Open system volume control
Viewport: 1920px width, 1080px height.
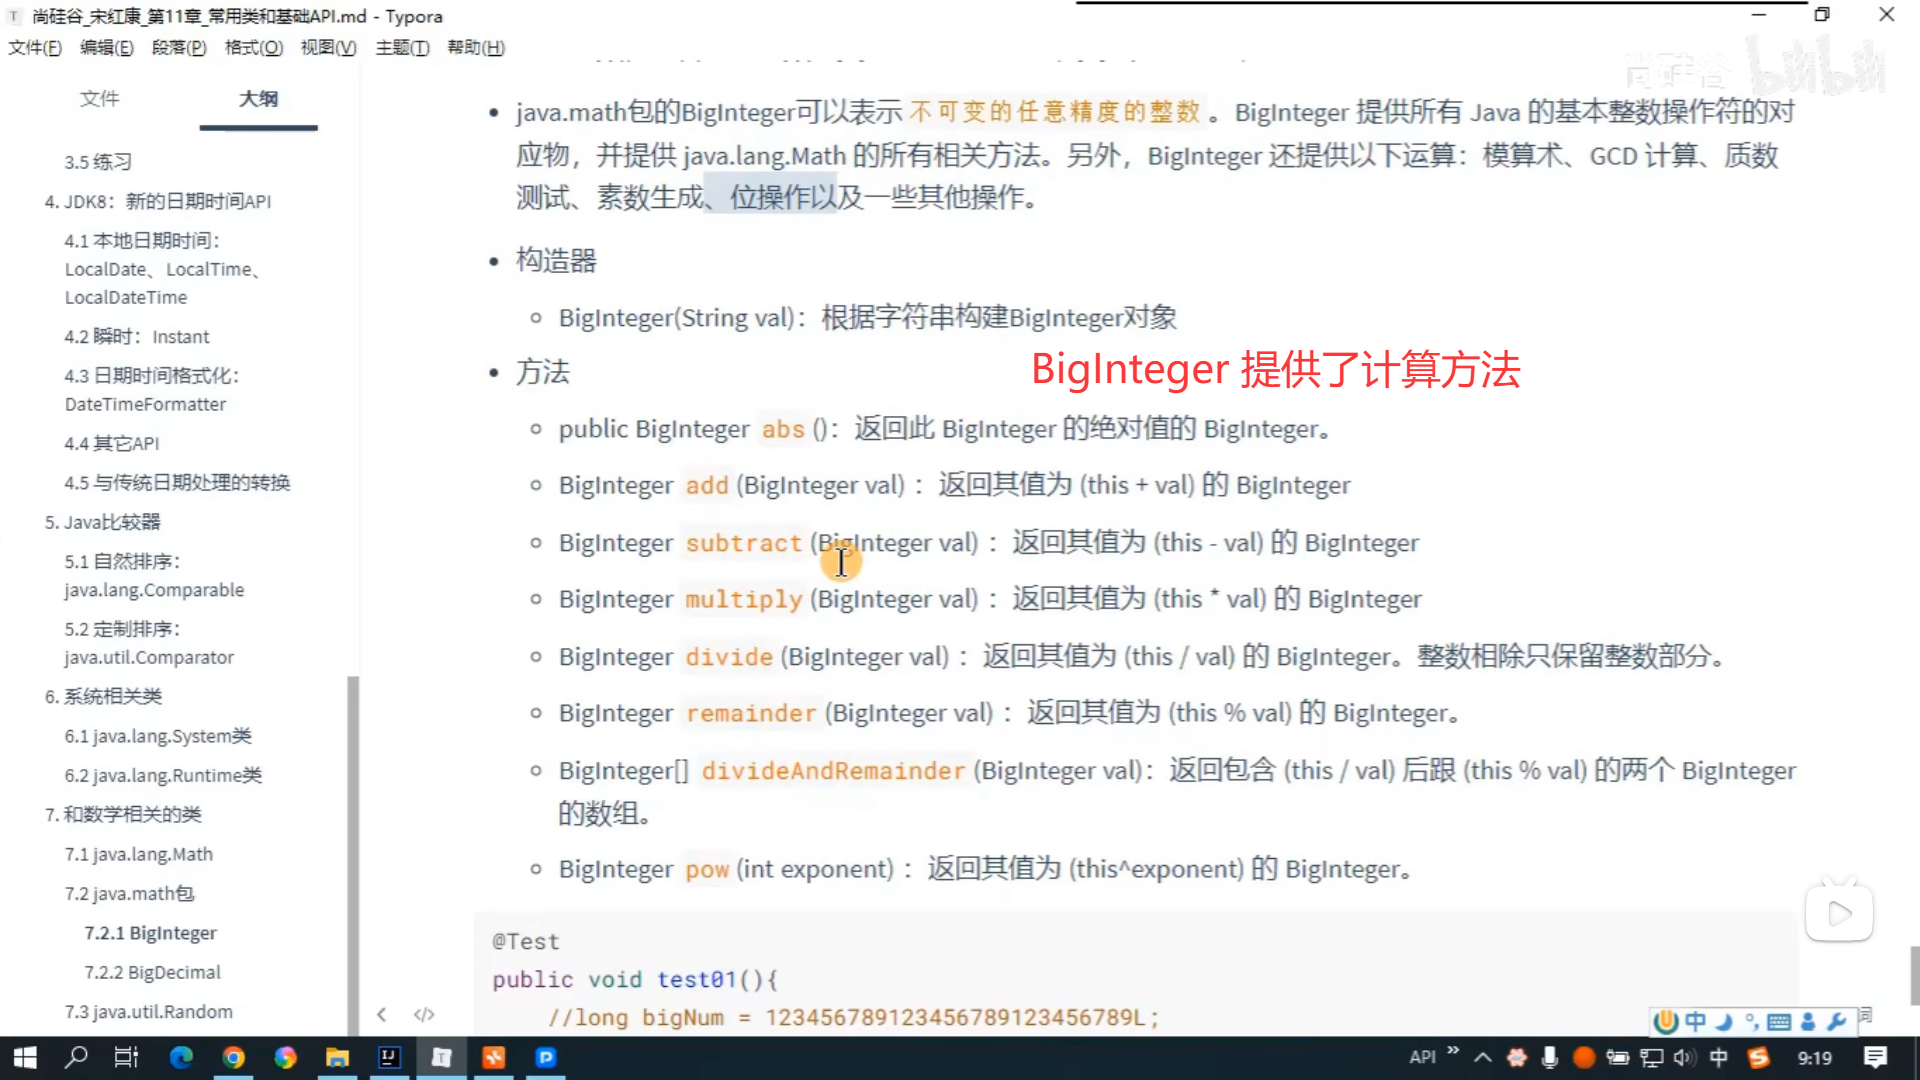click(1684, 1057)
